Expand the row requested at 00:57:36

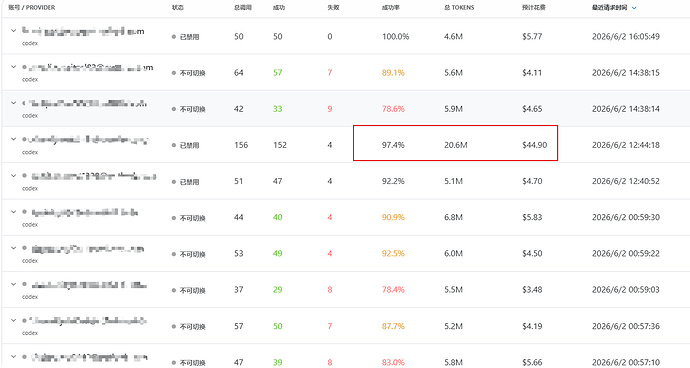[13, 320]
